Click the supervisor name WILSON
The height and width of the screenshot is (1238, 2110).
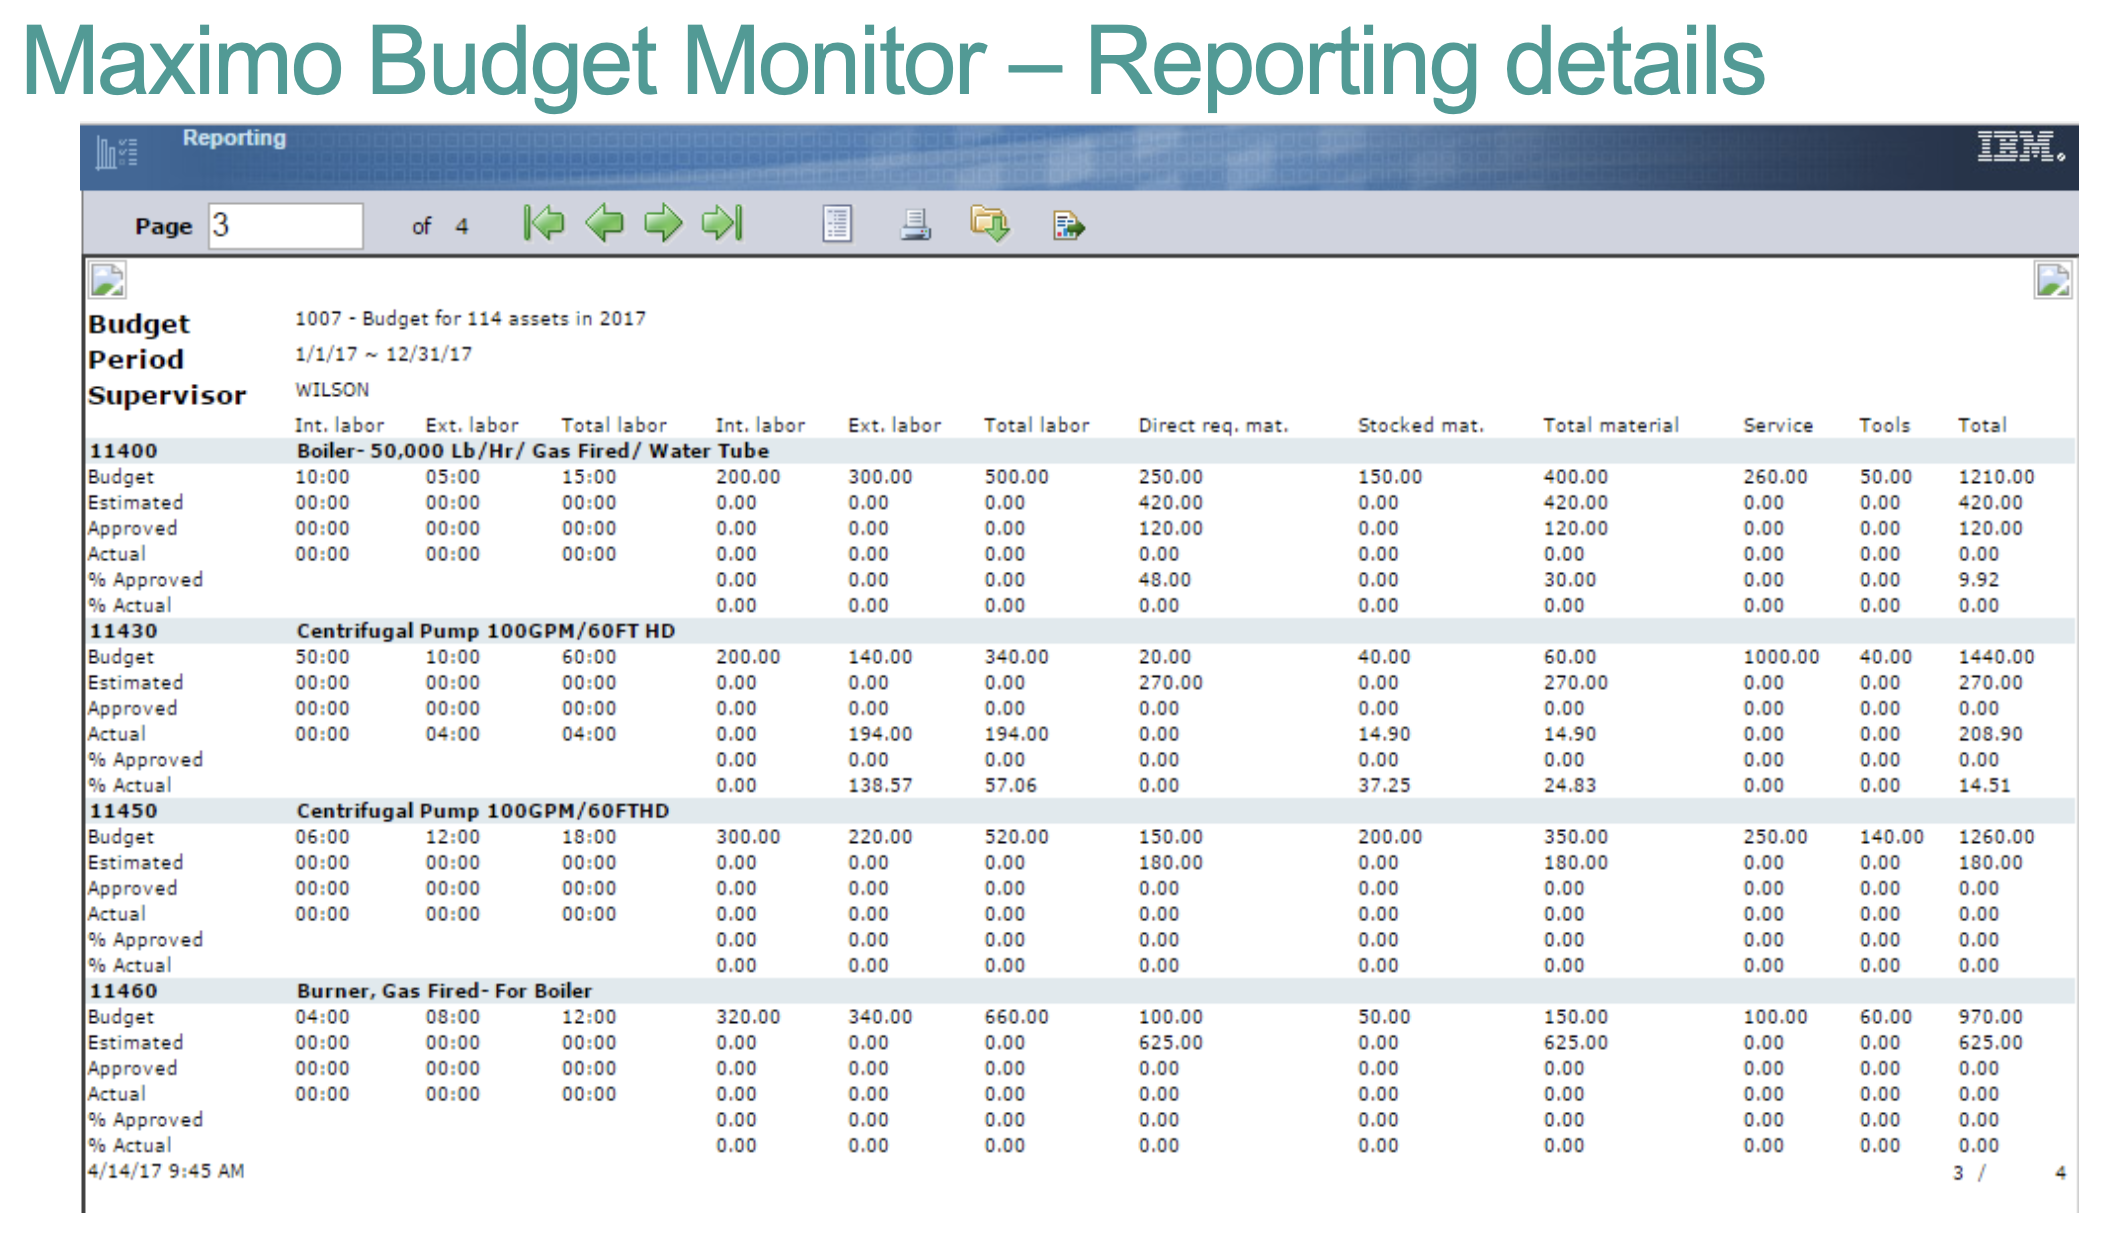pos(332,389)
